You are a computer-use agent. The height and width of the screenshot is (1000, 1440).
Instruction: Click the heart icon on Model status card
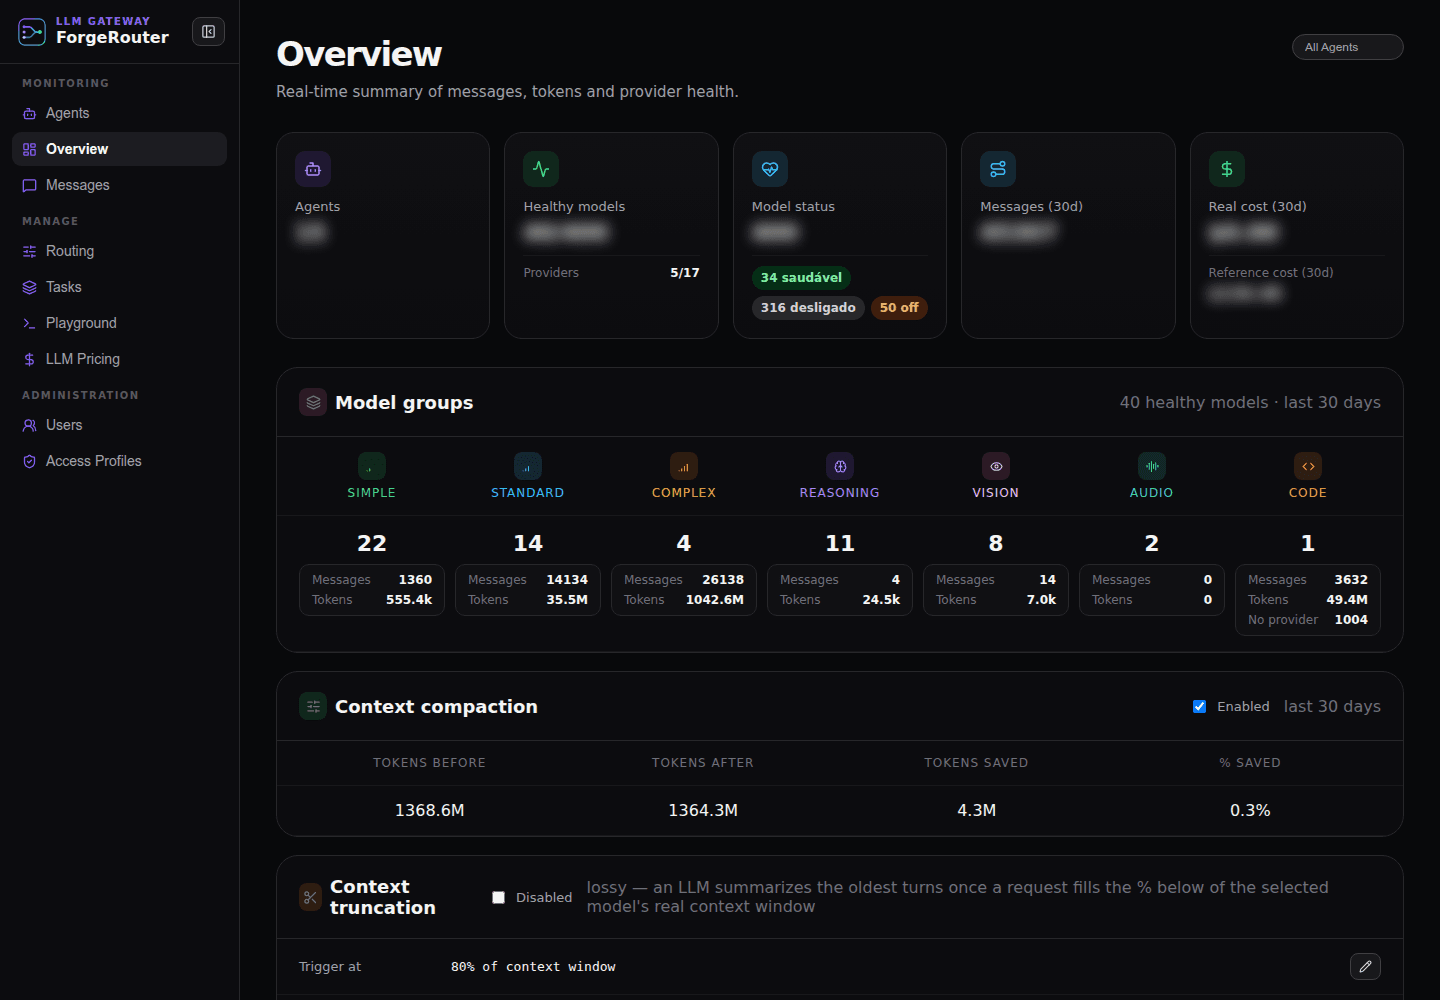click(770, 169)
